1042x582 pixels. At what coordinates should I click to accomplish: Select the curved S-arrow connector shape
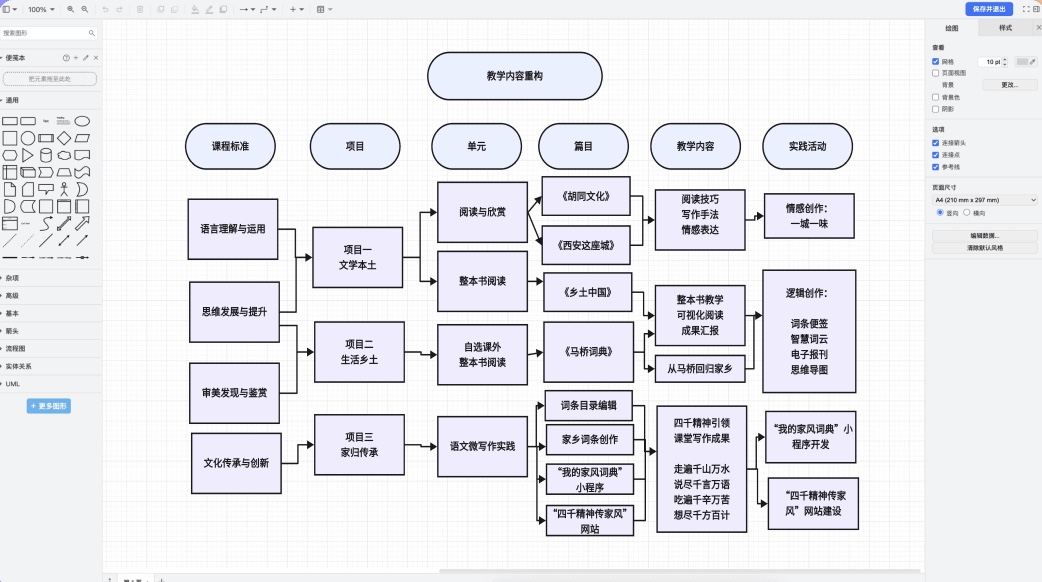point(46,224)
